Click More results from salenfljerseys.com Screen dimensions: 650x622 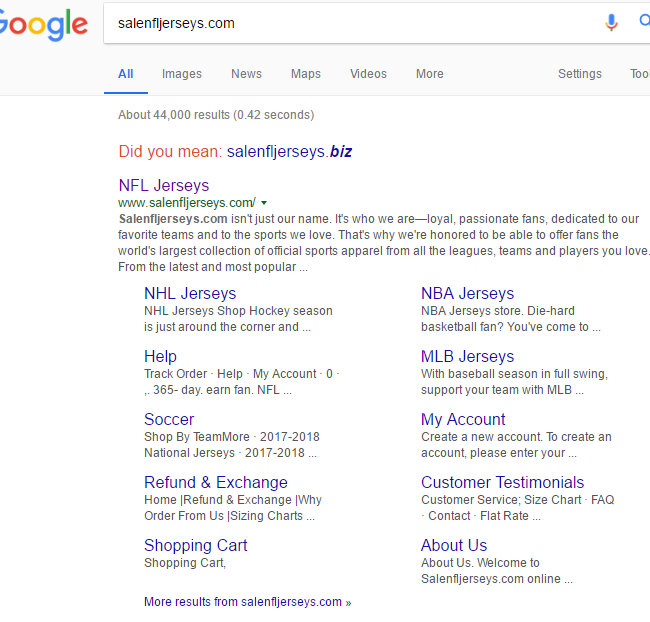tap(247, 602)
